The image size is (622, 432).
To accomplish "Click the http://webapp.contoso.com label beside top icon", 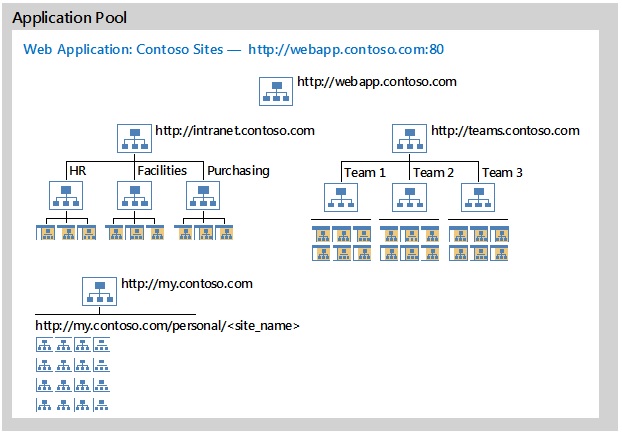I will [x=377, y=82].
